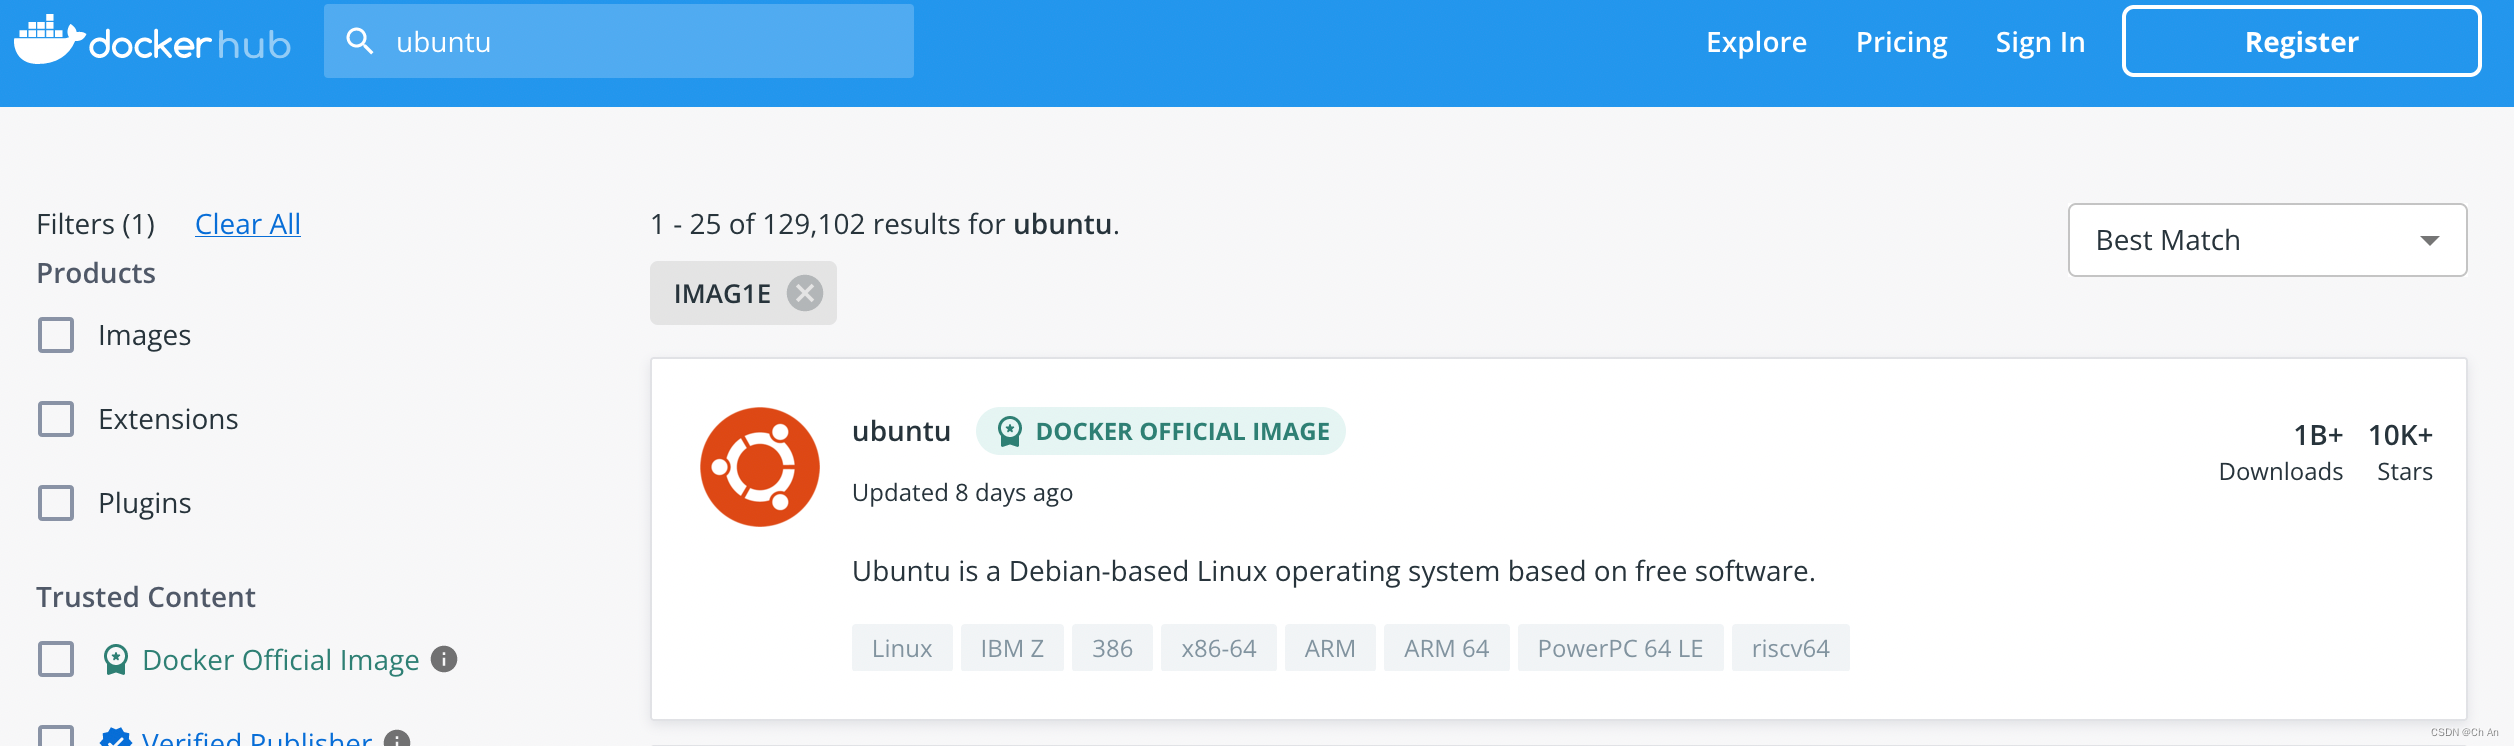Click the search magnifier icon
Viewport: 2514px width, 746px height.
point(359,41)
